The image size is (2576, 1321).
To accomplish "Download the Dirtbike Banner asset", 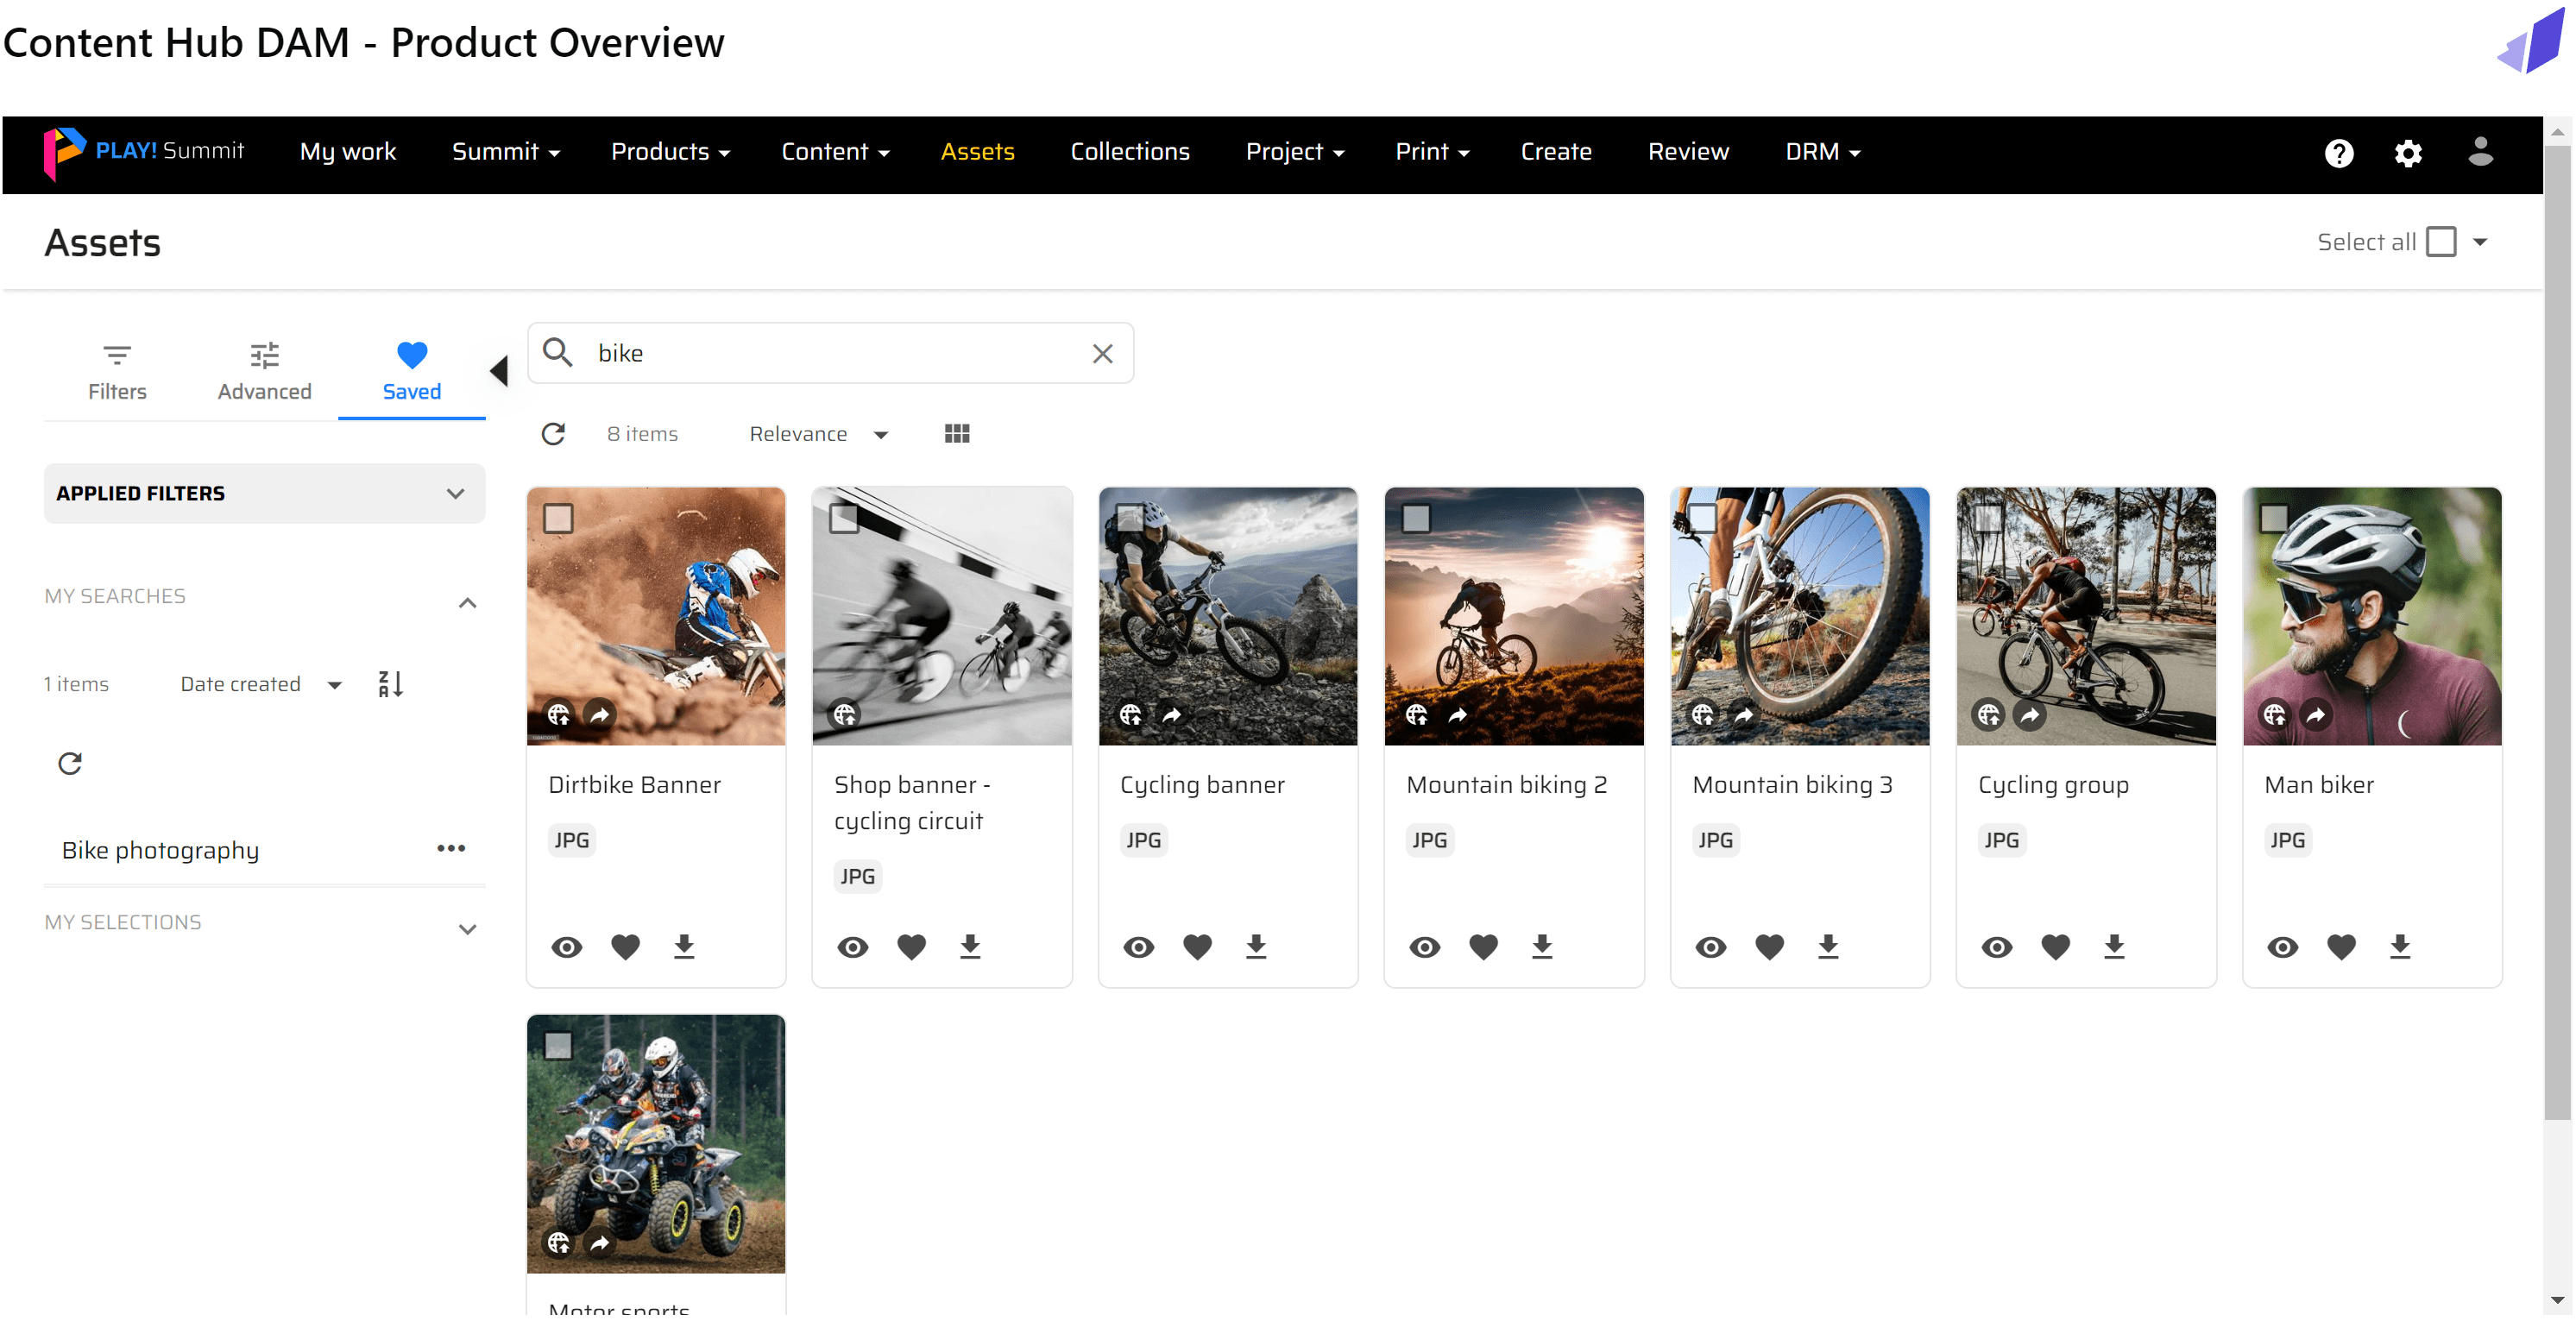I will (x=684, y=946).
